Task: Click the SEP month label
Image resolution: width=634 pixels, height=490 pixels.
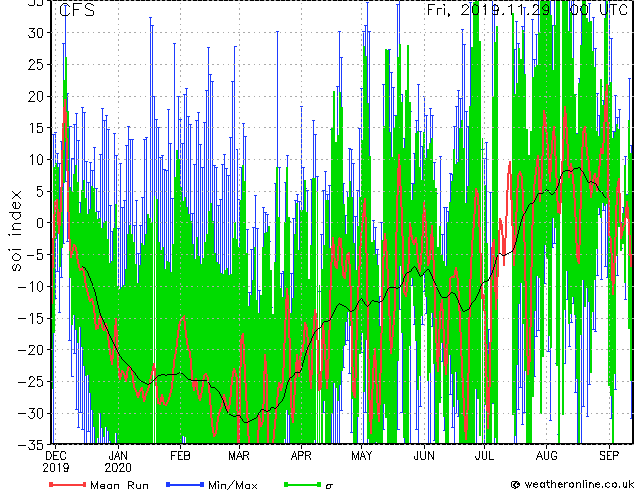Action: [x=609, y=456]
